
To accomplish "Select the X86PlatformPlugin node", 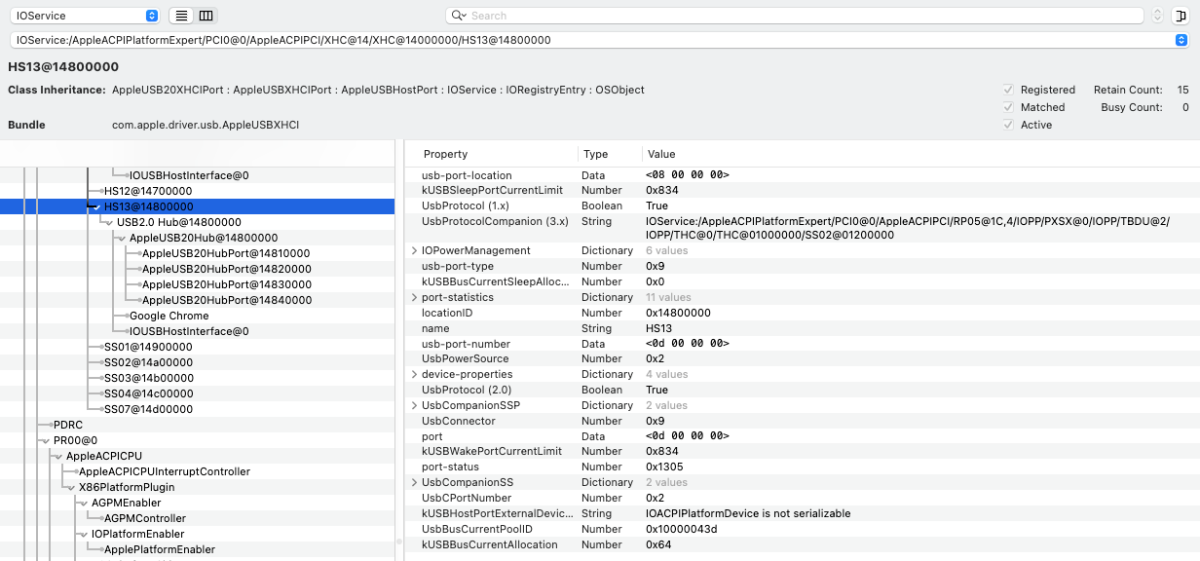I will [126, 487].
